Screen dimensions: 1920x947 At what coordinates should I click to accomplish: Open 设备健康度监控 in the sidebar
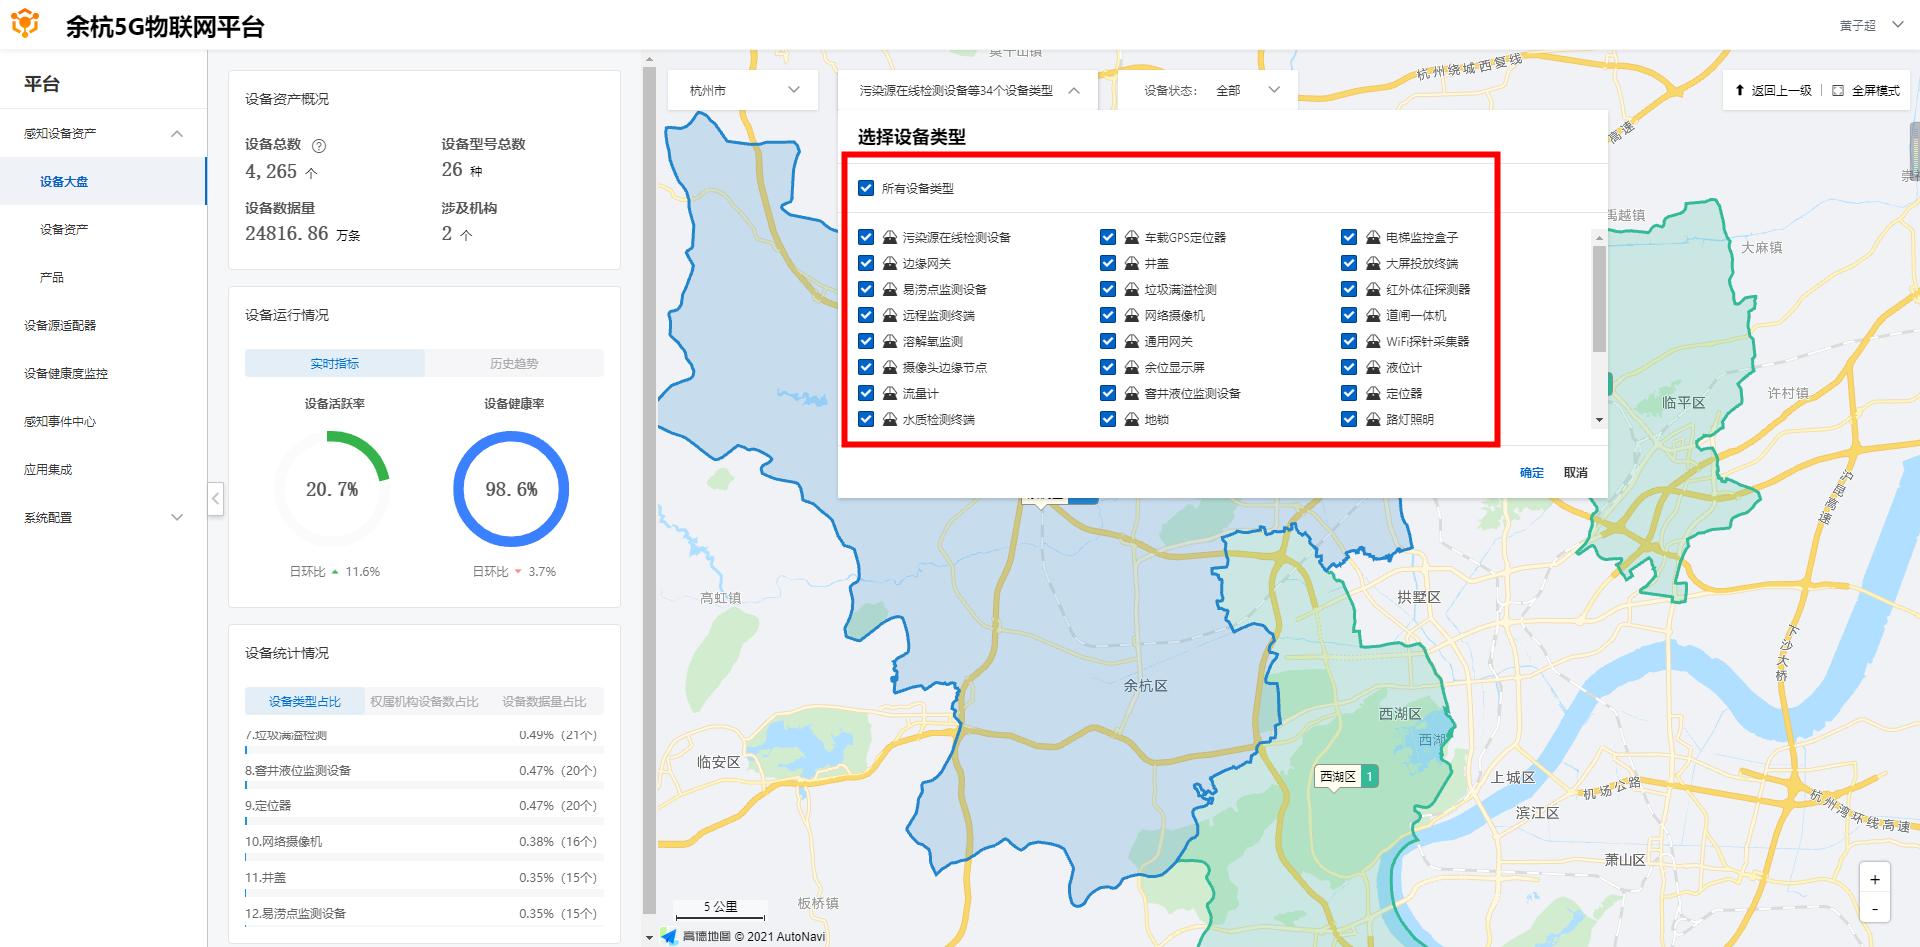pyautogui.click(x=103, y=374)
